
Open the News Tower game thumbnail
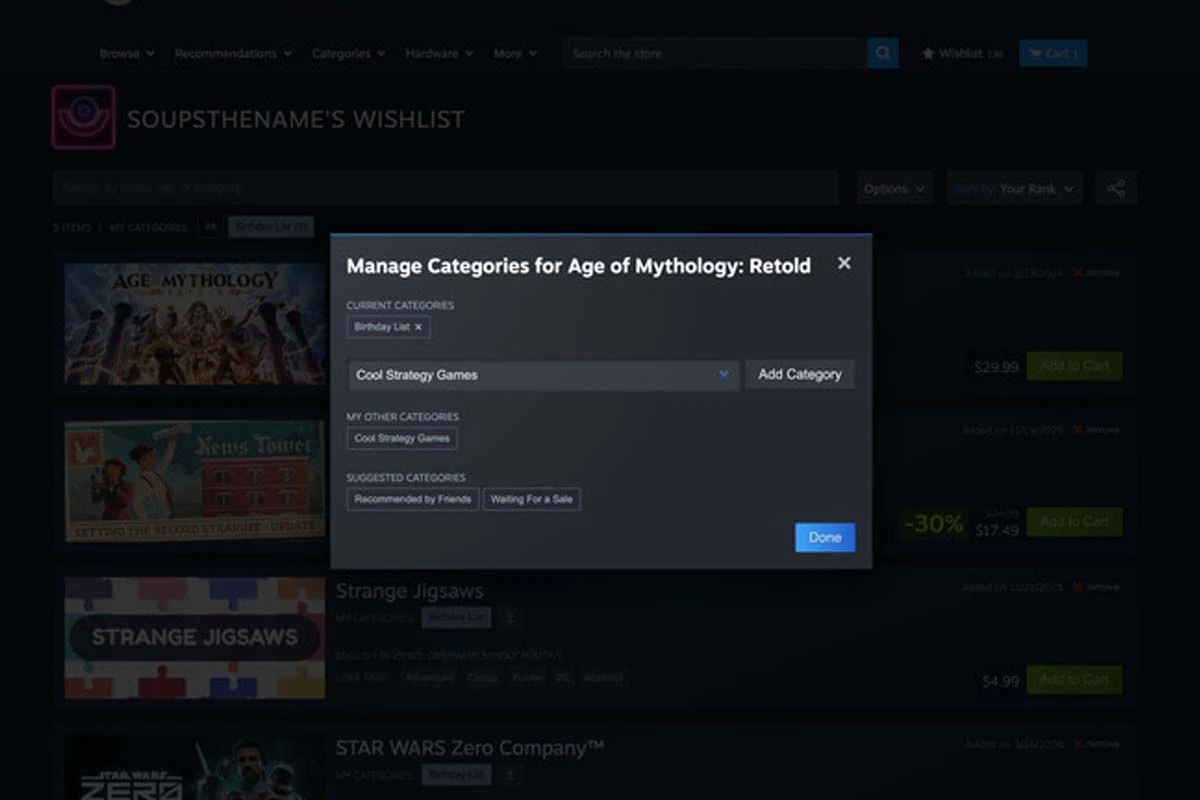pos(195,481)
